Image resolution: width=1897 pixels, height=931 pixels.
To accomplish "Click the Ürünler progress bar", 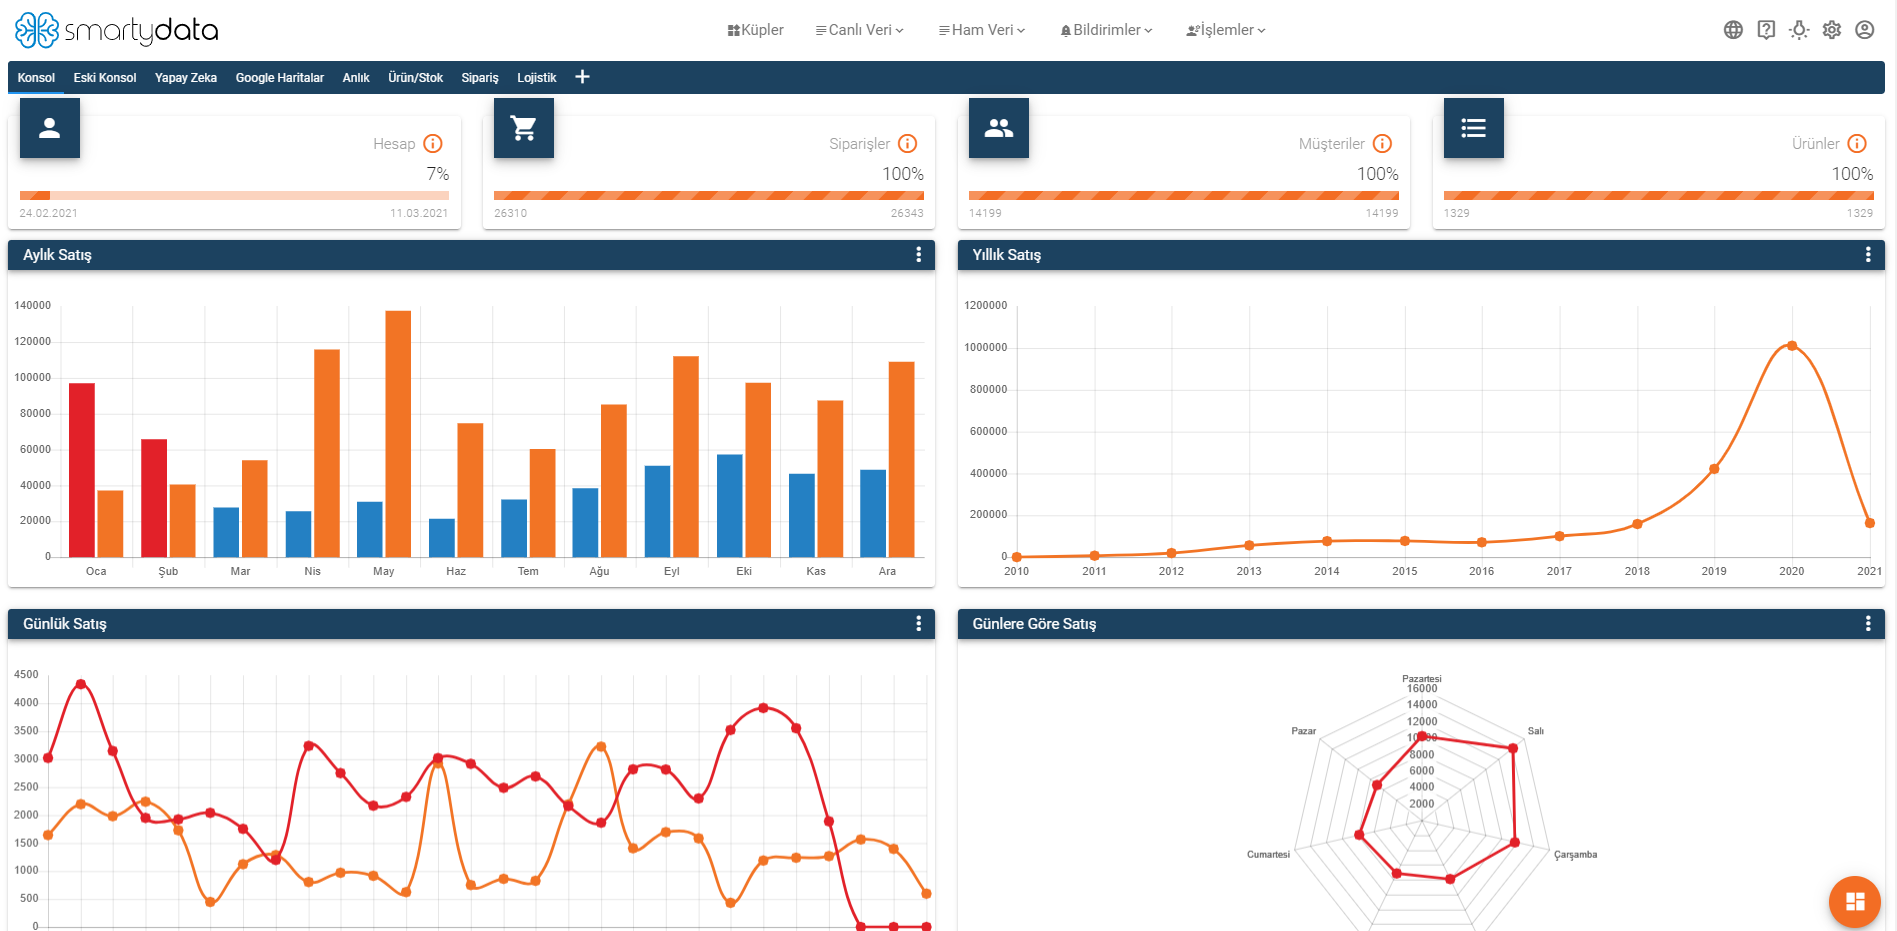I will click(1659, 196).
